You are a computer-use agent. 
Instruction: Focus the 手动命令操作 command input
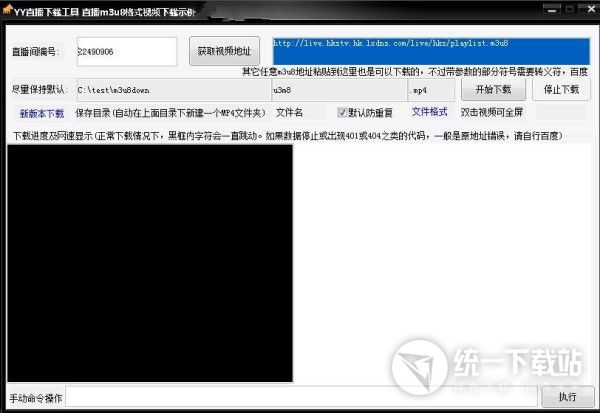302,397
